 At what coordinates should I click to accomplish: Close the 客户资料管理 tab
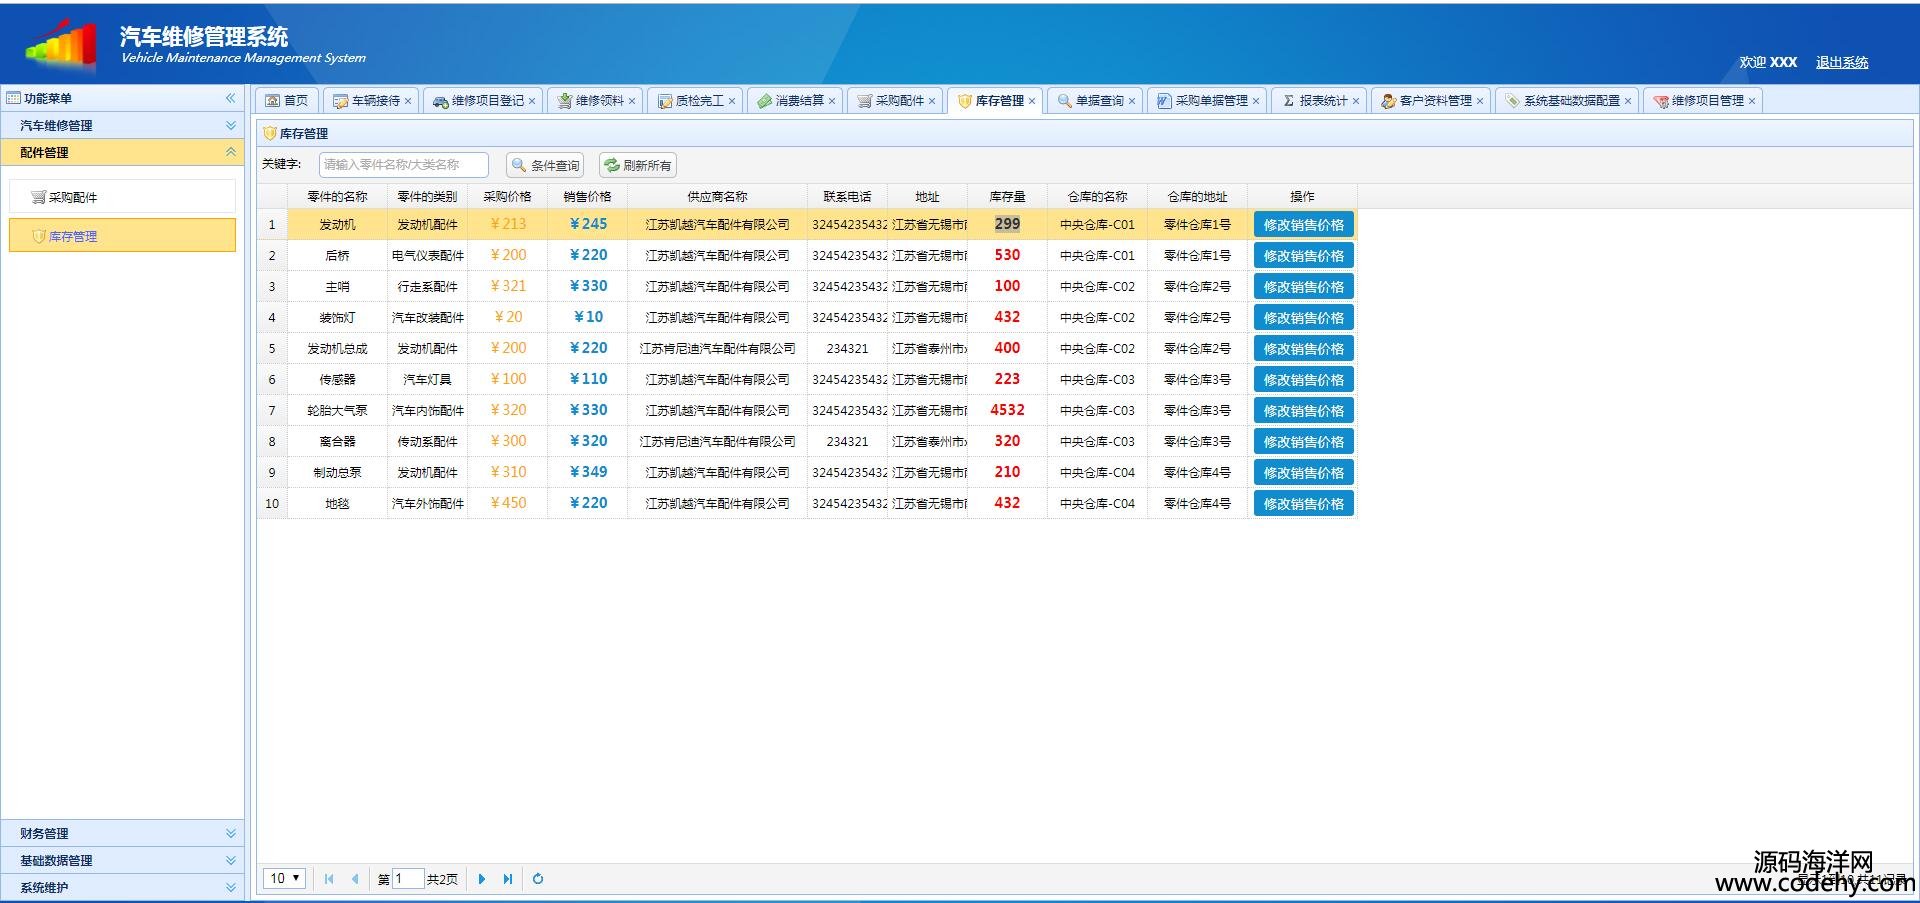click(x=1480, y=101)
